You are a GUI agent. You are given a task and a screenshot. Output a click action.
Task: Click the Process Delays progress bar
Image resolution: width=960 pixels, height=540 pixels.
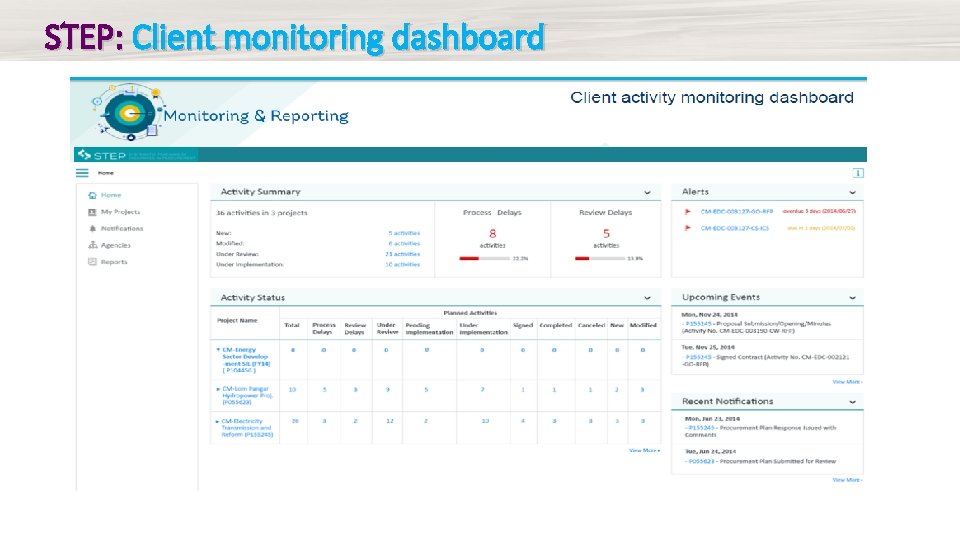tap(484, 258)
